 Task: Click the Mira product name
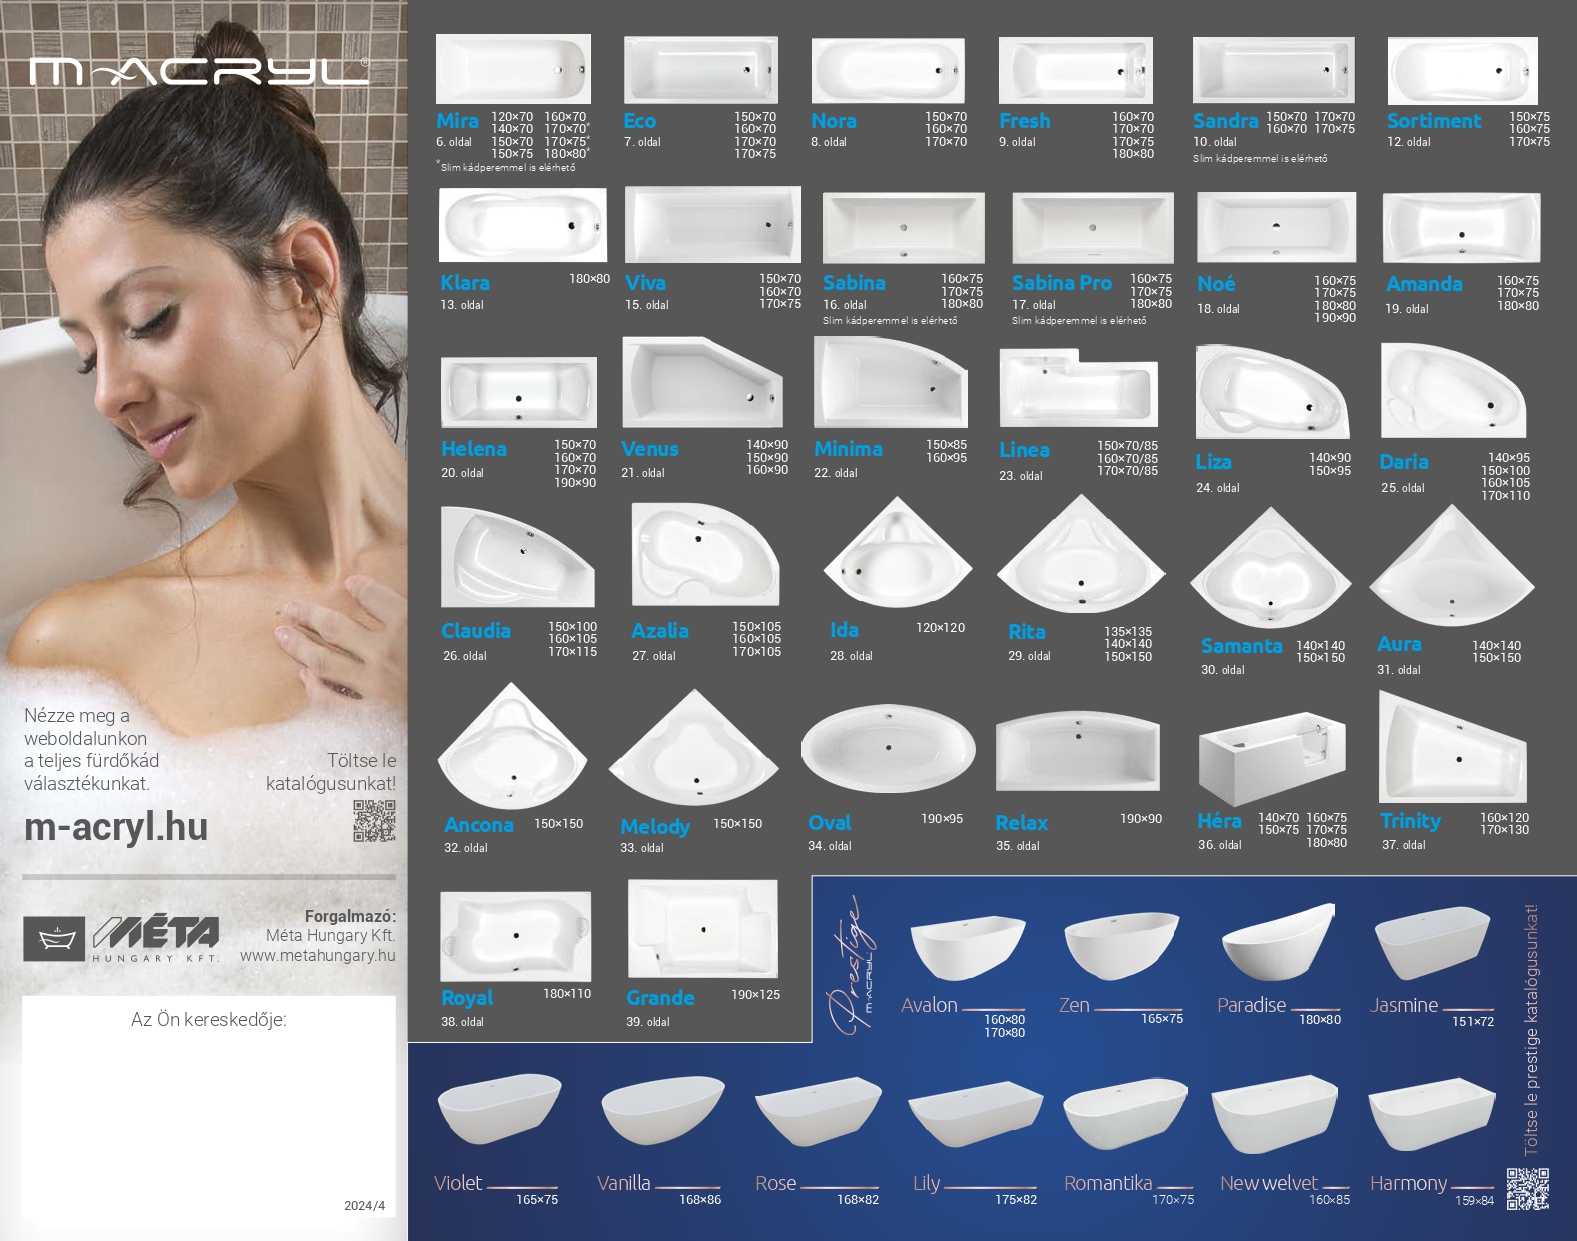click(x=458, y=121)
